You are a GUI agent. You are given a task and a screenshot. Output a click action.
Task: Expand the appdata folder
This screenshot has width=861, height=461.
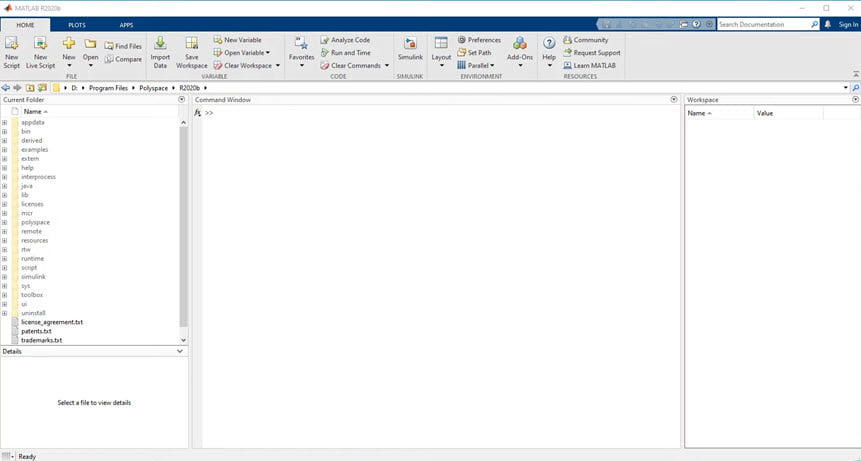tap(4, 122)
